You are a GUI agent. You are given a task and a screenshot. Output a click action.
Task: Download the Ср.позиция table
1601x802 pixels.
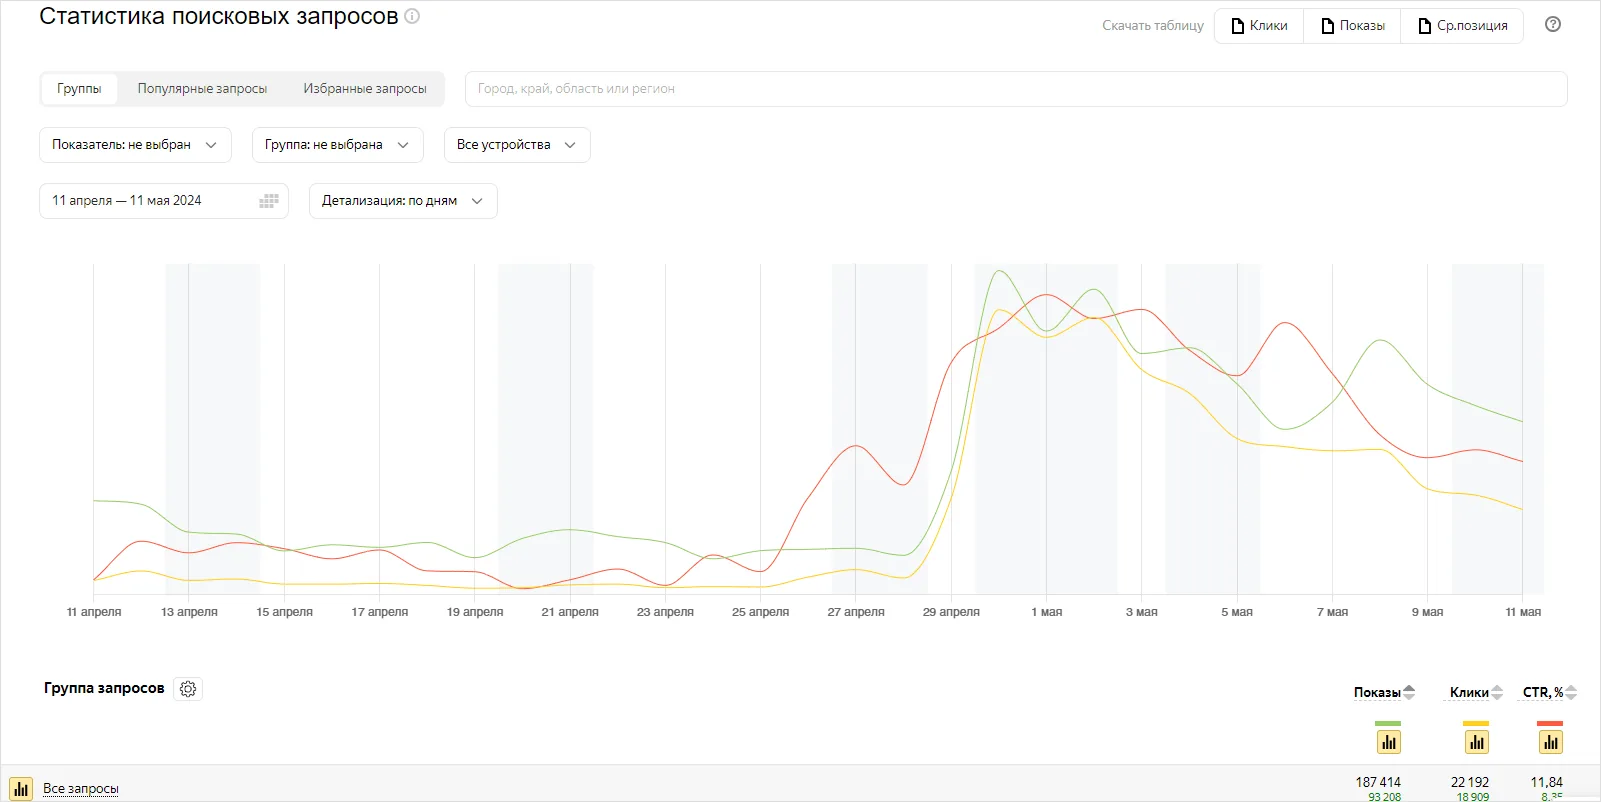click(x=1462, y=26)
